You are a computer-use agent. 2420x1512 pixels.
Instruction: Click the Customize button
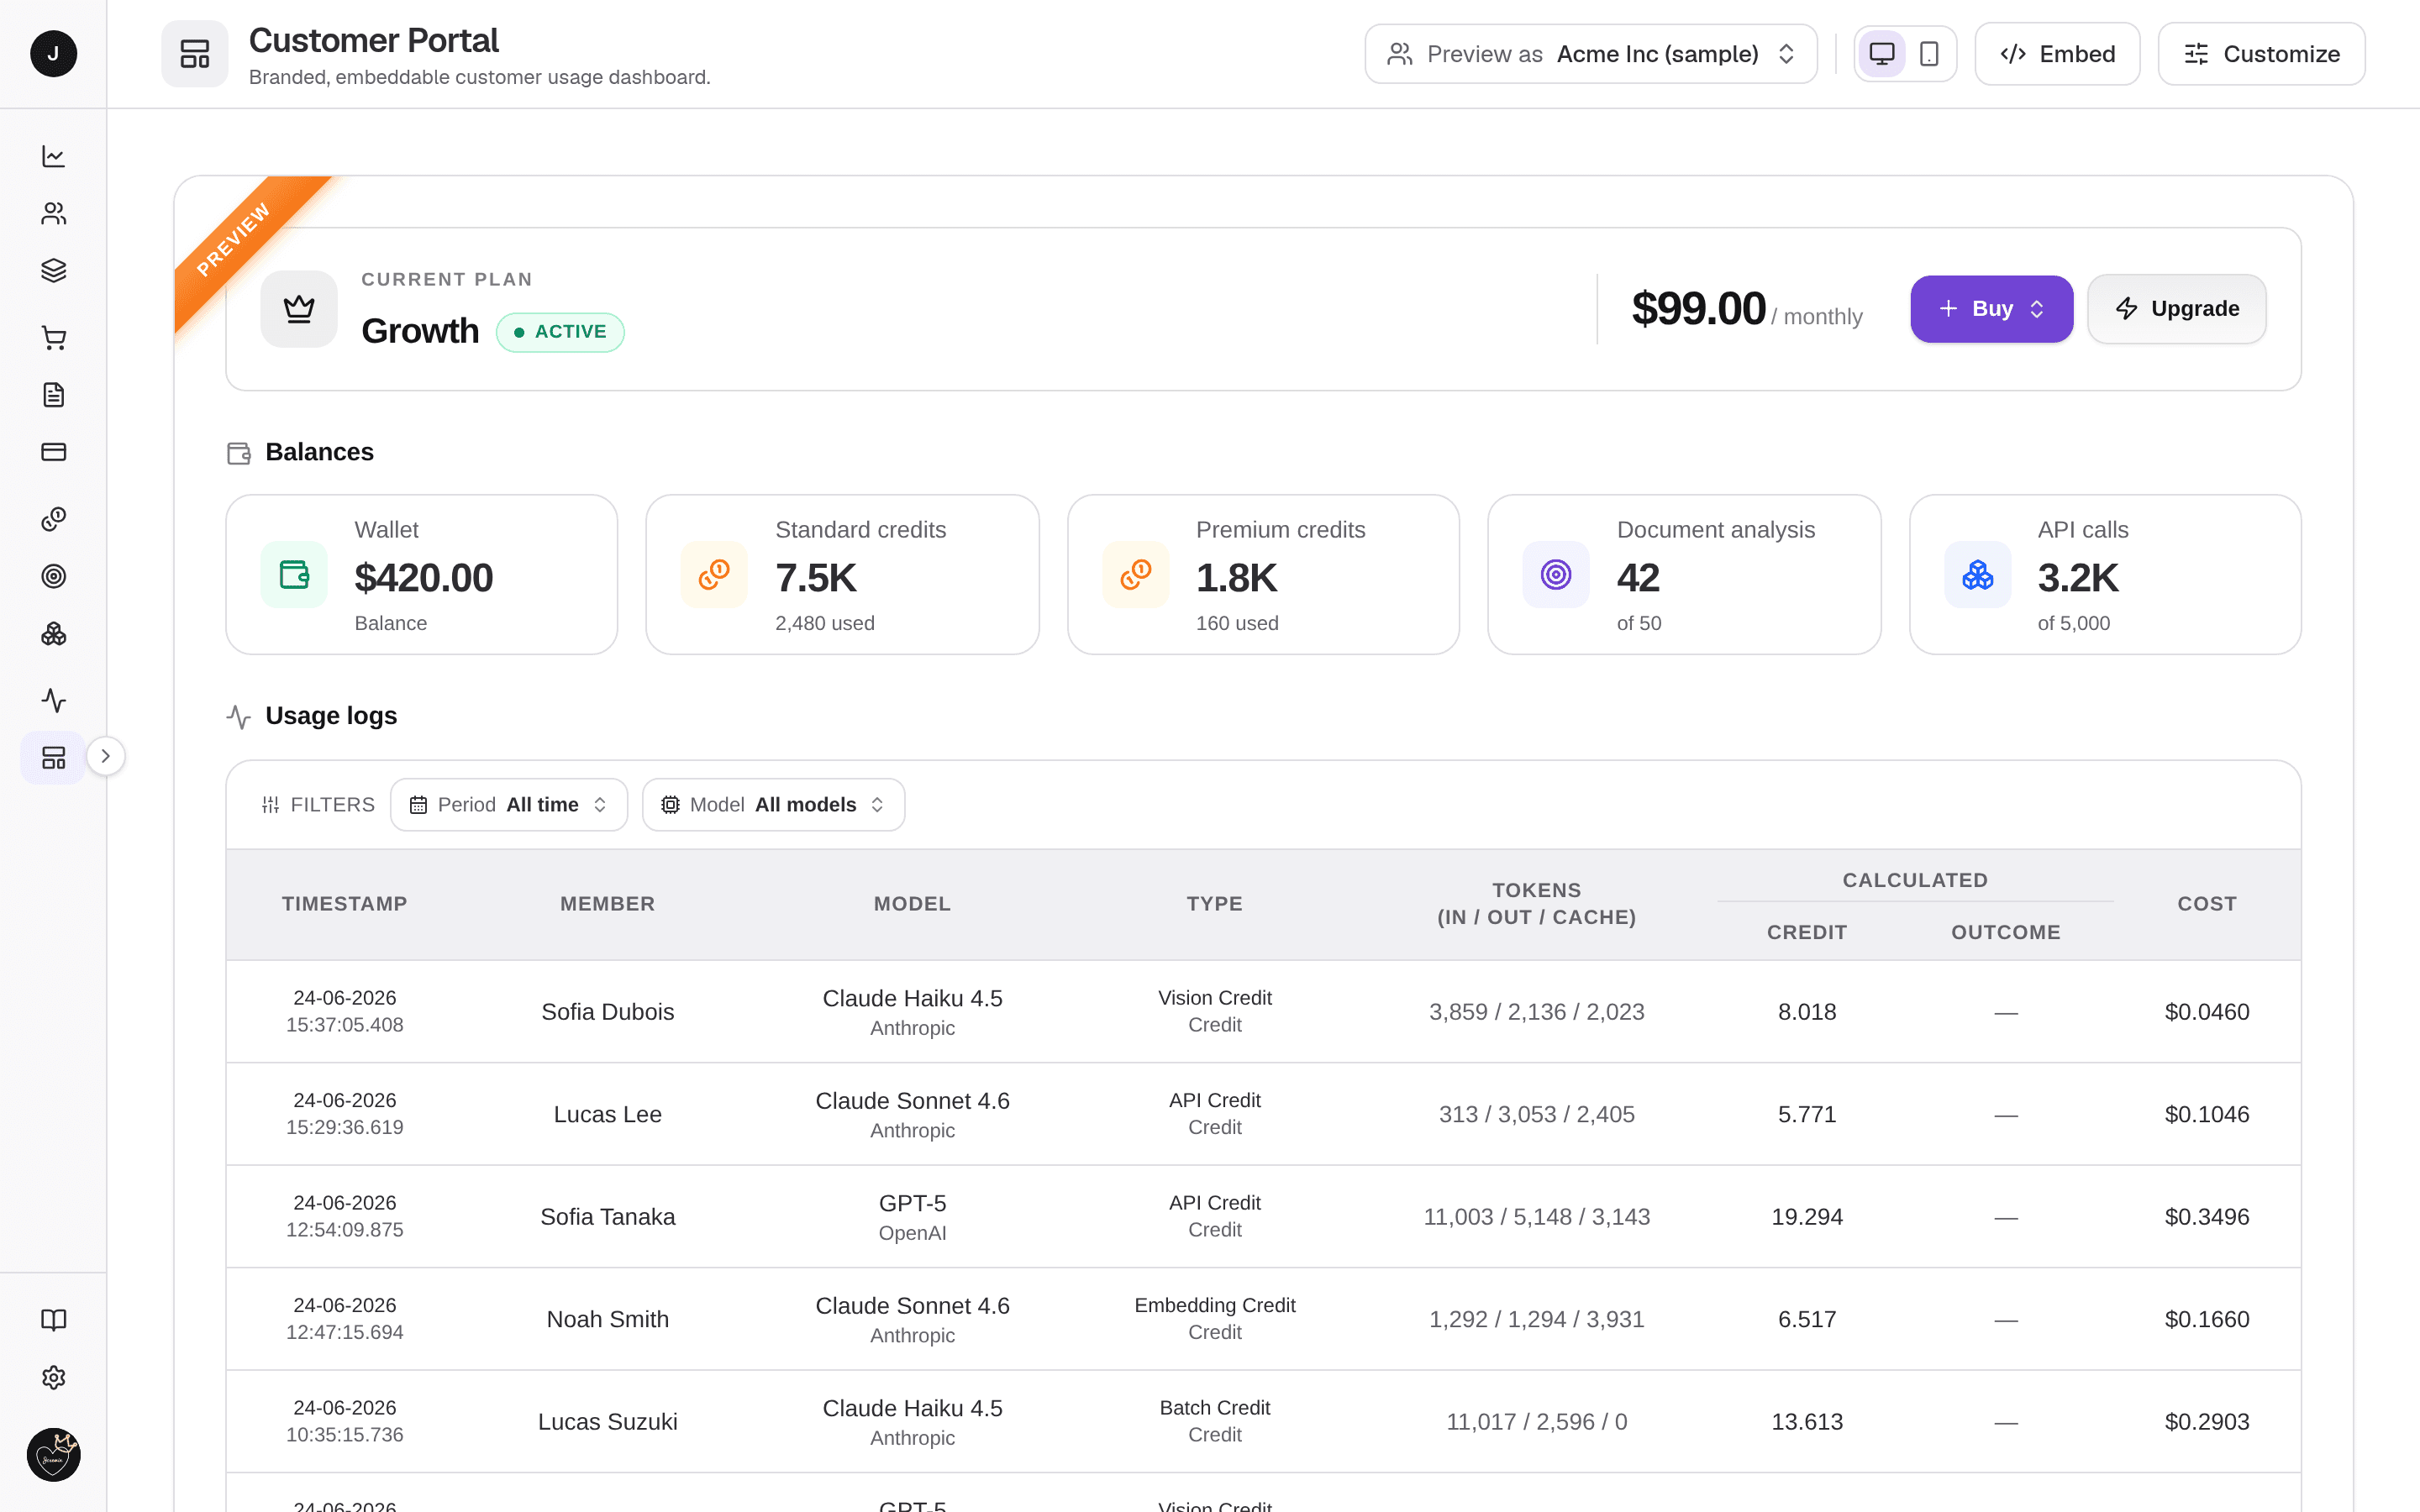coord(2261,54)
